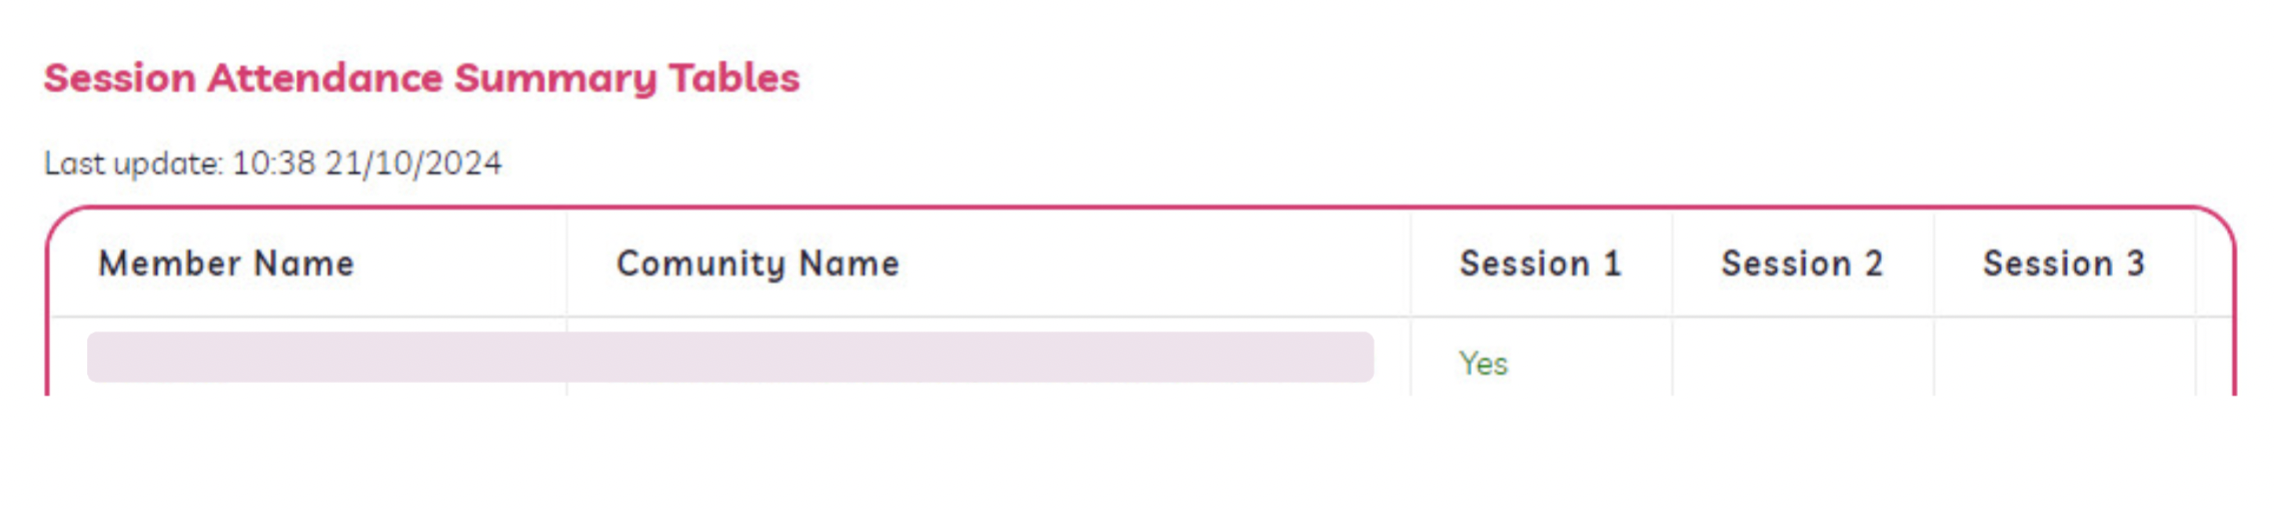Click the word Comunity in second header
This screenshot has height=510, width=2274.
[701, 265]
